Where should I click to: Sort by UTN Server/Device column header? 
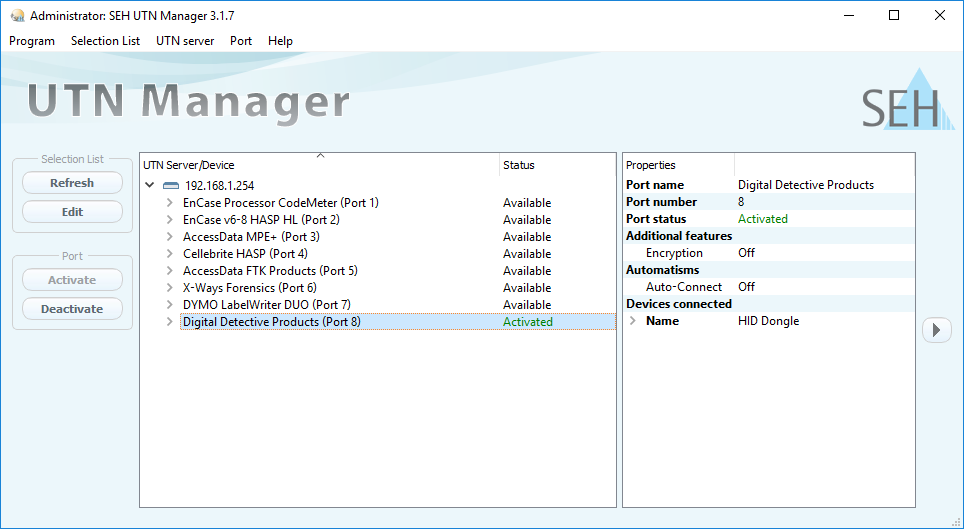point(320,165)
